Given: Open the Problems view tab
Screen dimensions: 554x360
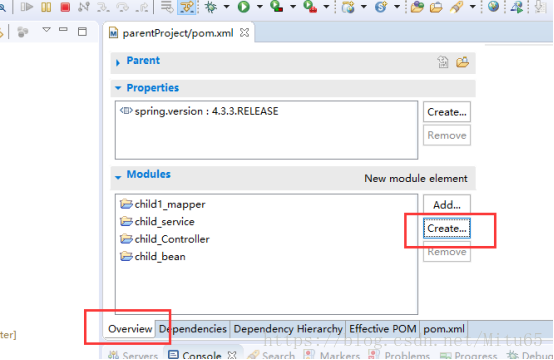Looking at the screenshot, I should coord(399,355).
